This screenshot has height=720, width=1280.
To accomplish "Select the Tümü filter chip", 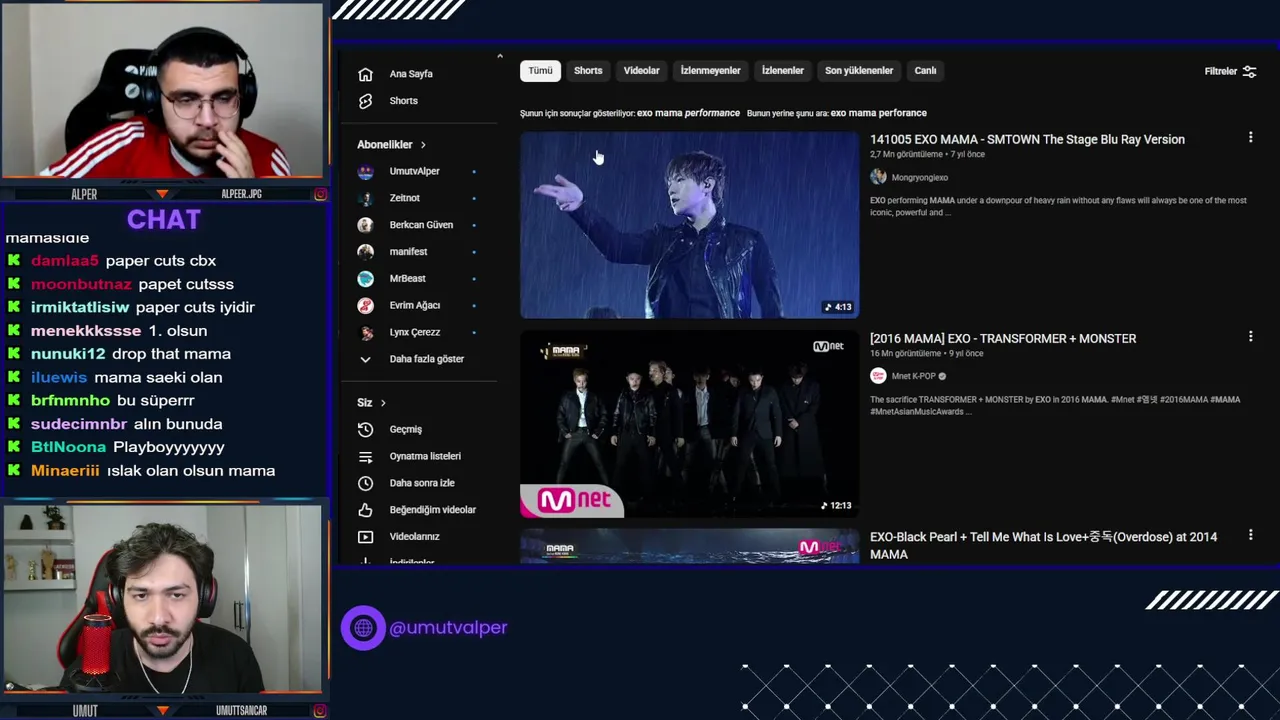I will pyautogui.click(x=540, y=71).
